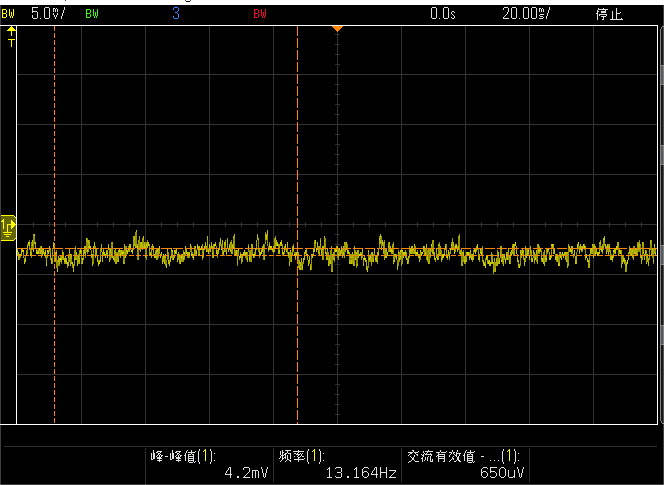Select the blue channel 3 indicator
Image resolution: width=664 pixels, height=485 pixels.
pos(176,14)
